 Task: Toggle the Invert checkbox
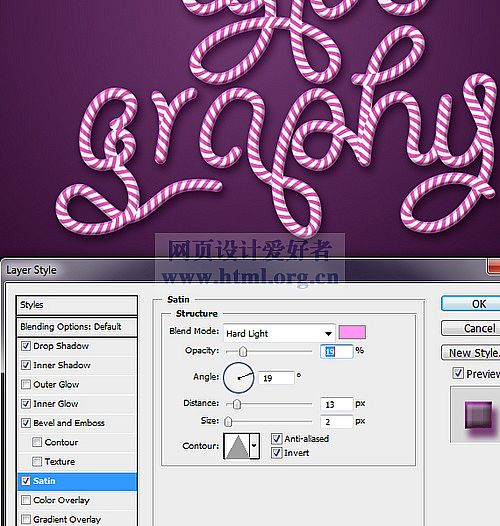276,453
